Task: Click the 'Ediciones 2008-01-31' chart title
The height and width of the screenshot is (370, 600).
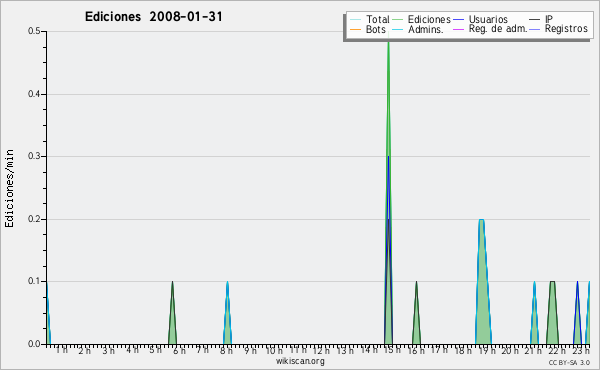Action: [153, 17]
